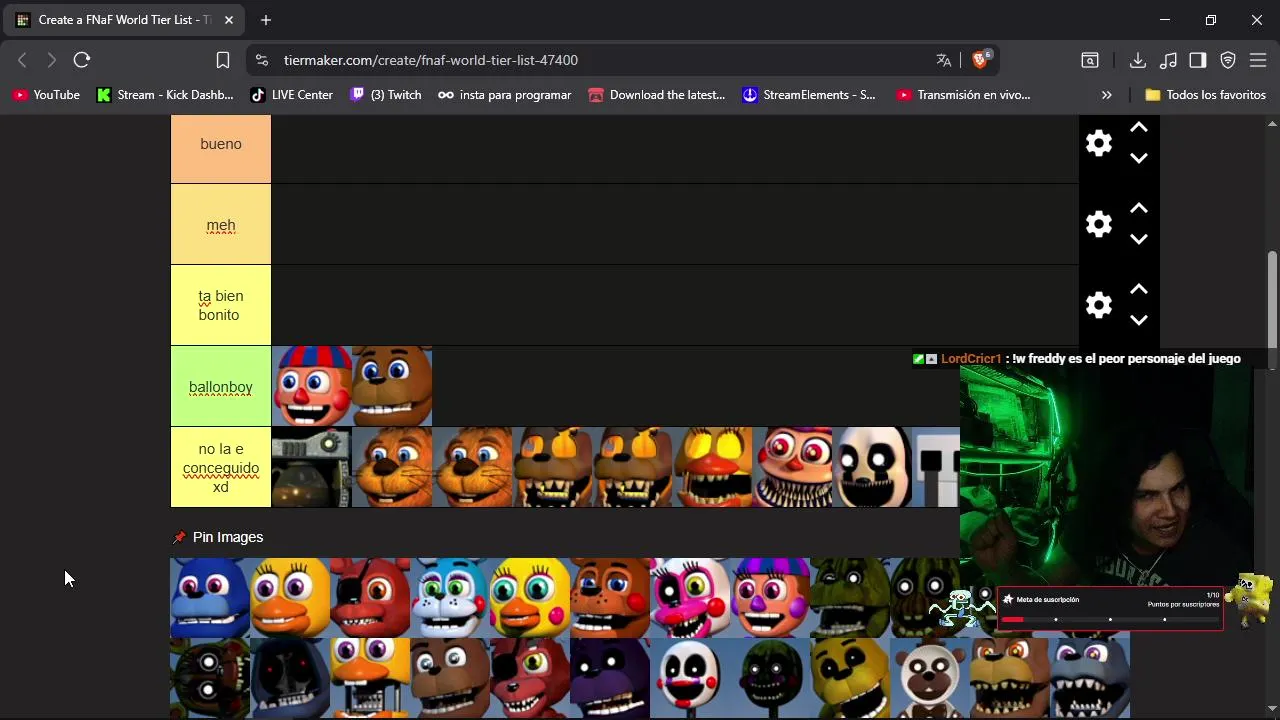The image size is (1280, 720).
Task: Restore down the browser window
Action: [x=1211, y=20]
